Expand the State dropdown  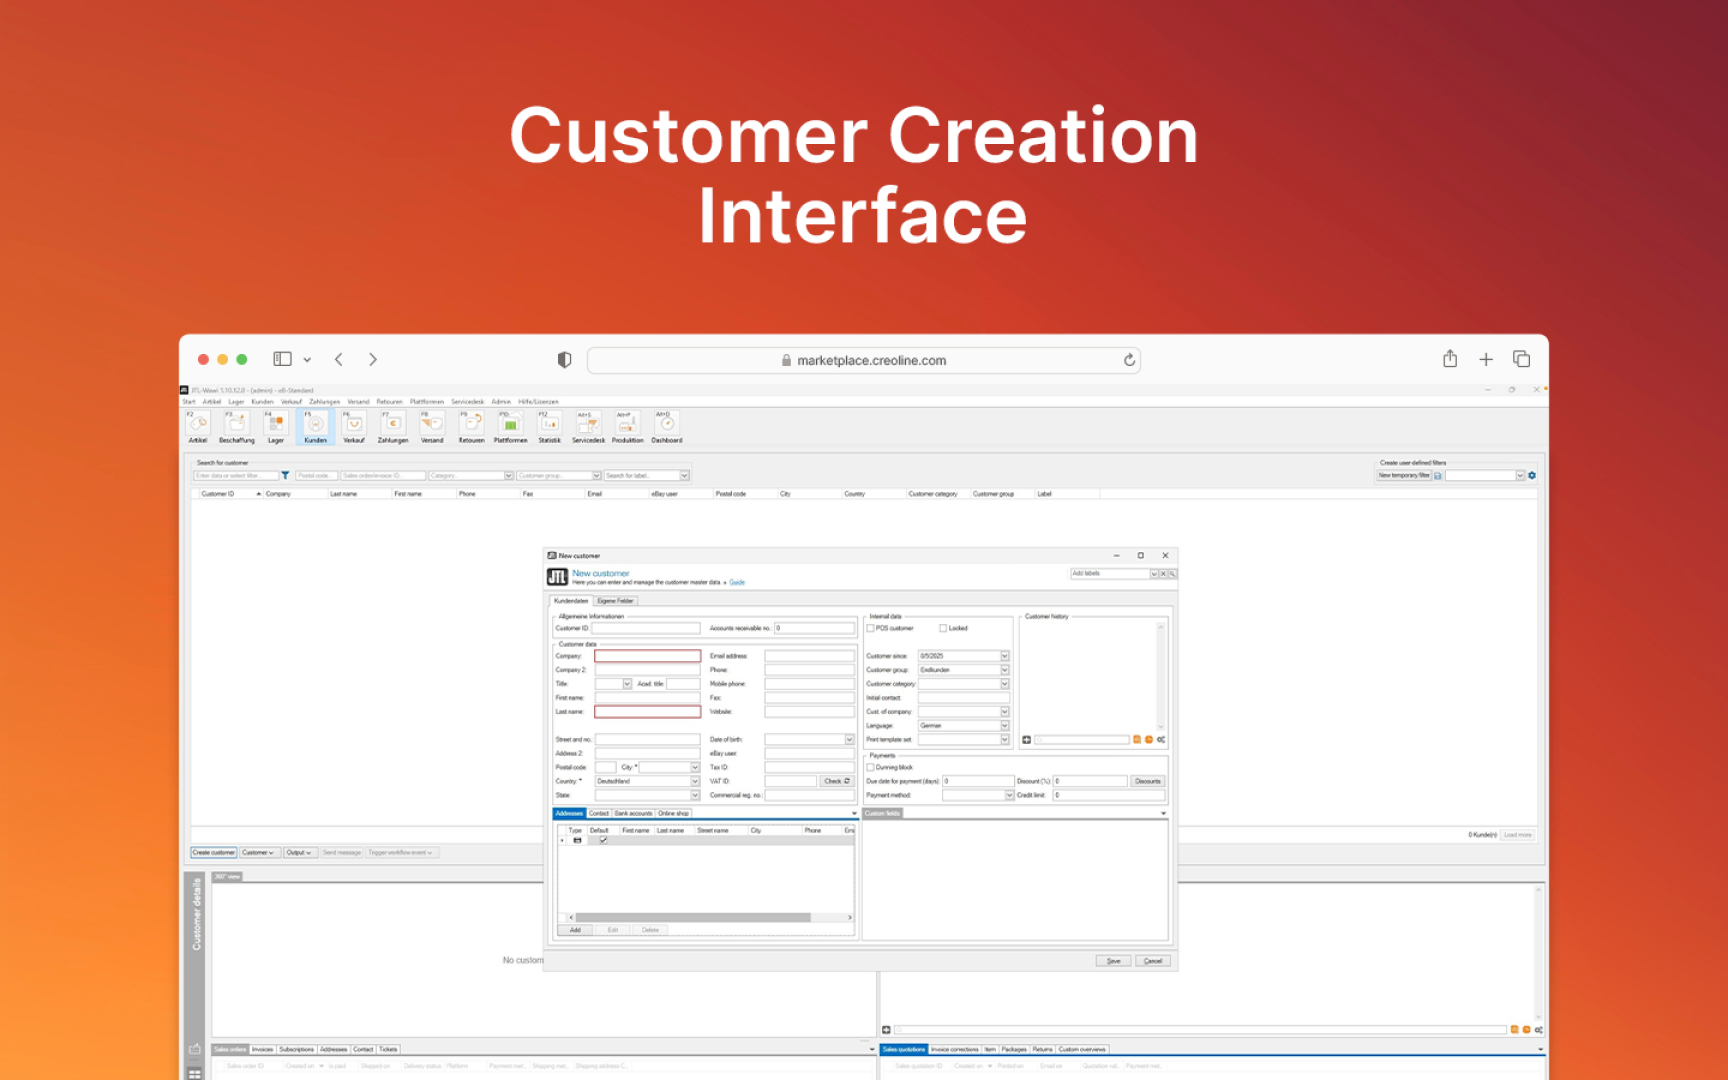(695, 796)
